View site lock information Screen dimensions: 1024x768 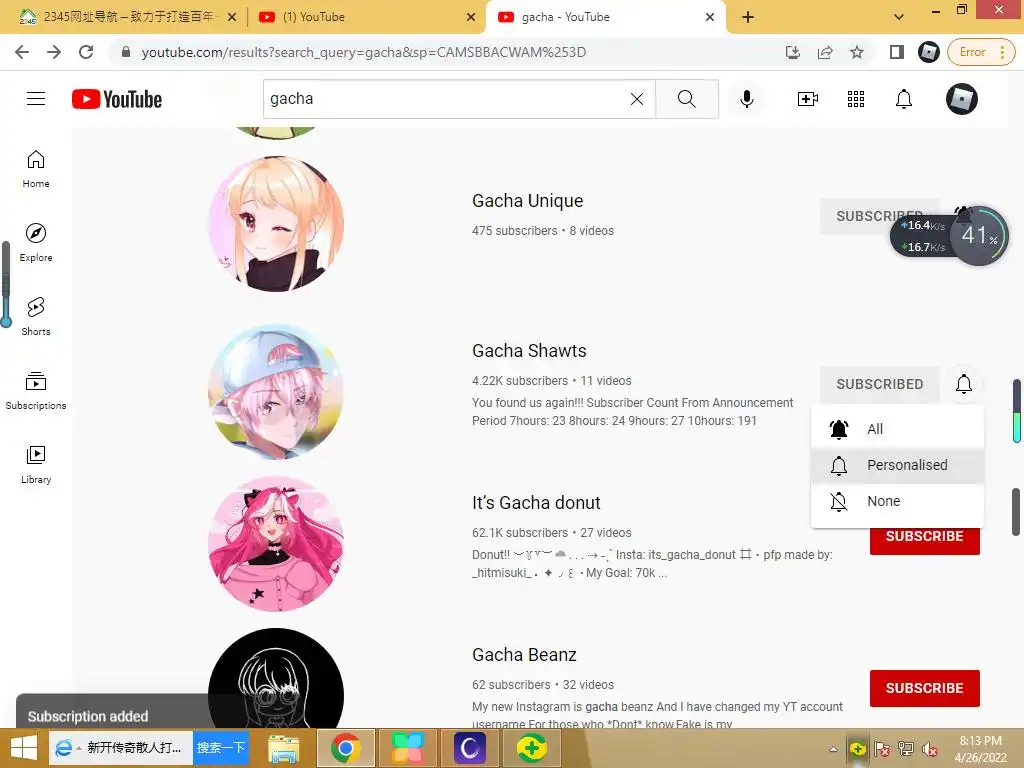point(126,52)
